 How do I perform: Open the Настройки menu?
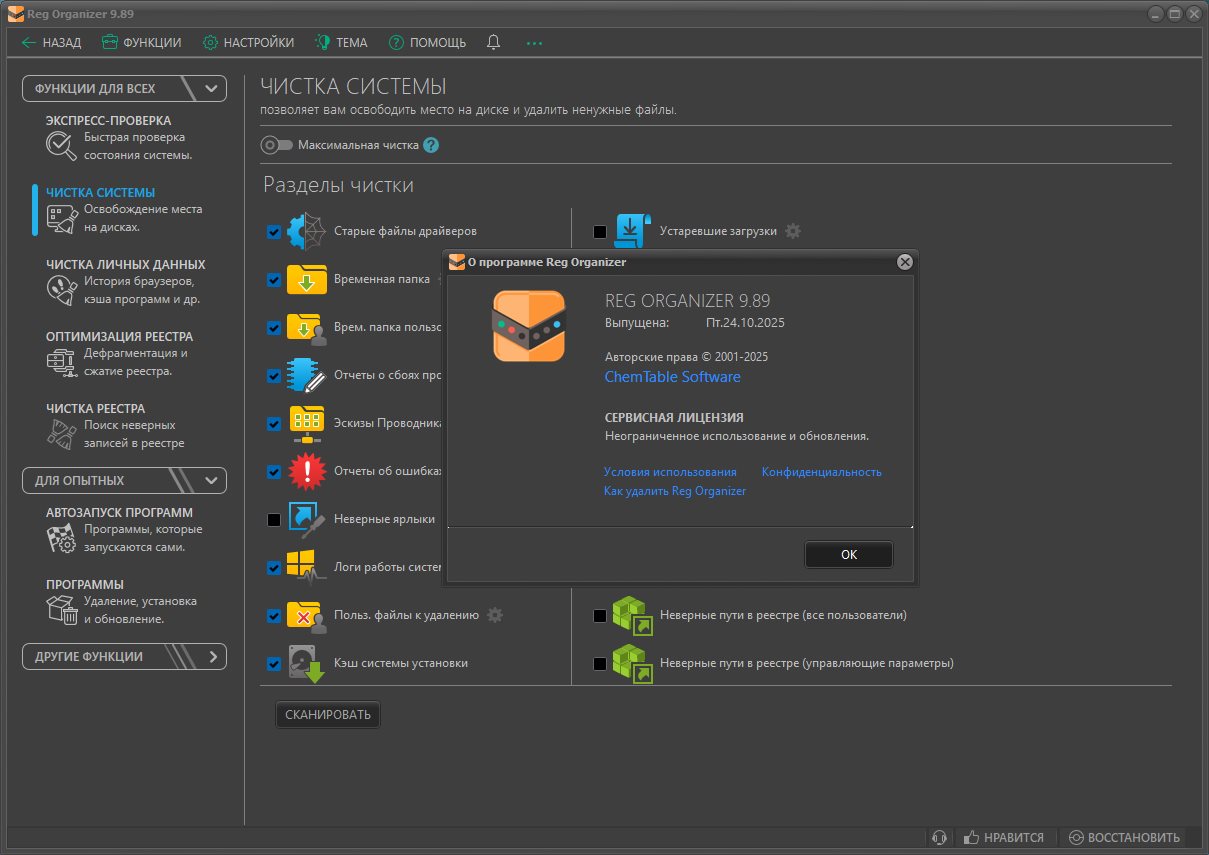click(x=248, y=42)
